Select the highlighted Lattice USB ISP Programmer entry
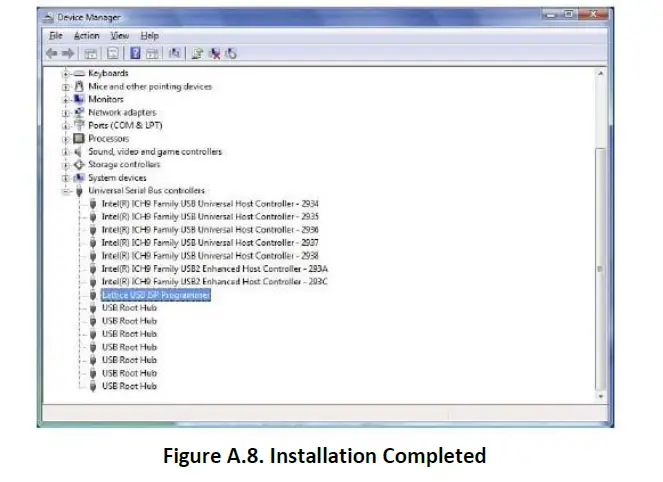Image resolution: width=663 pixels, height=482 pixels. (156, 295)
